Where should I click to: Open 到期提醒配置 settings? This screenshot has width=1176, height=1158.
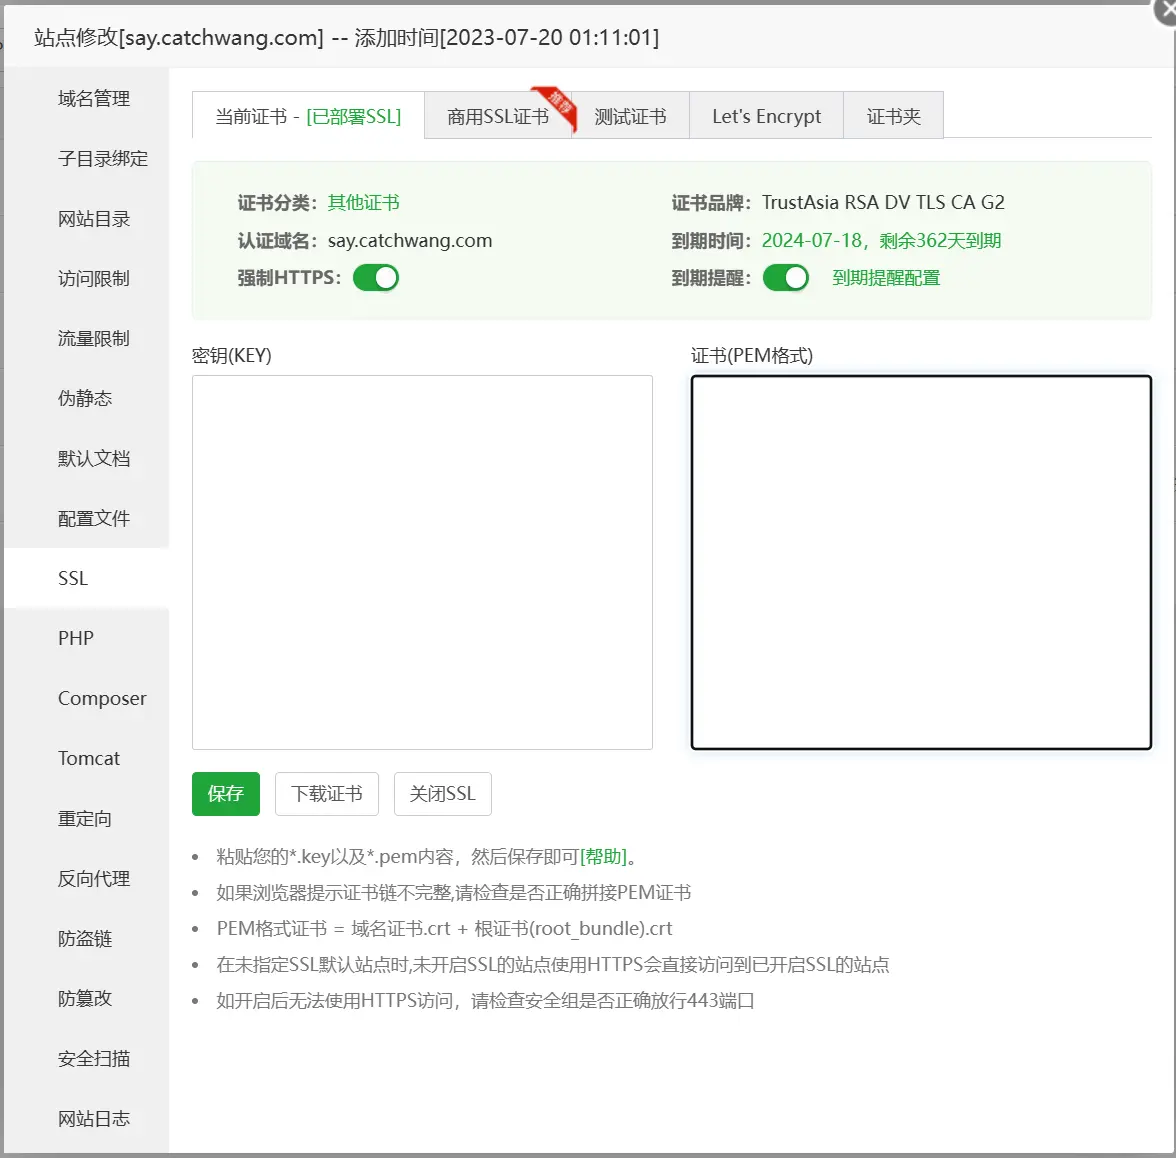click(x=886, y=277)
